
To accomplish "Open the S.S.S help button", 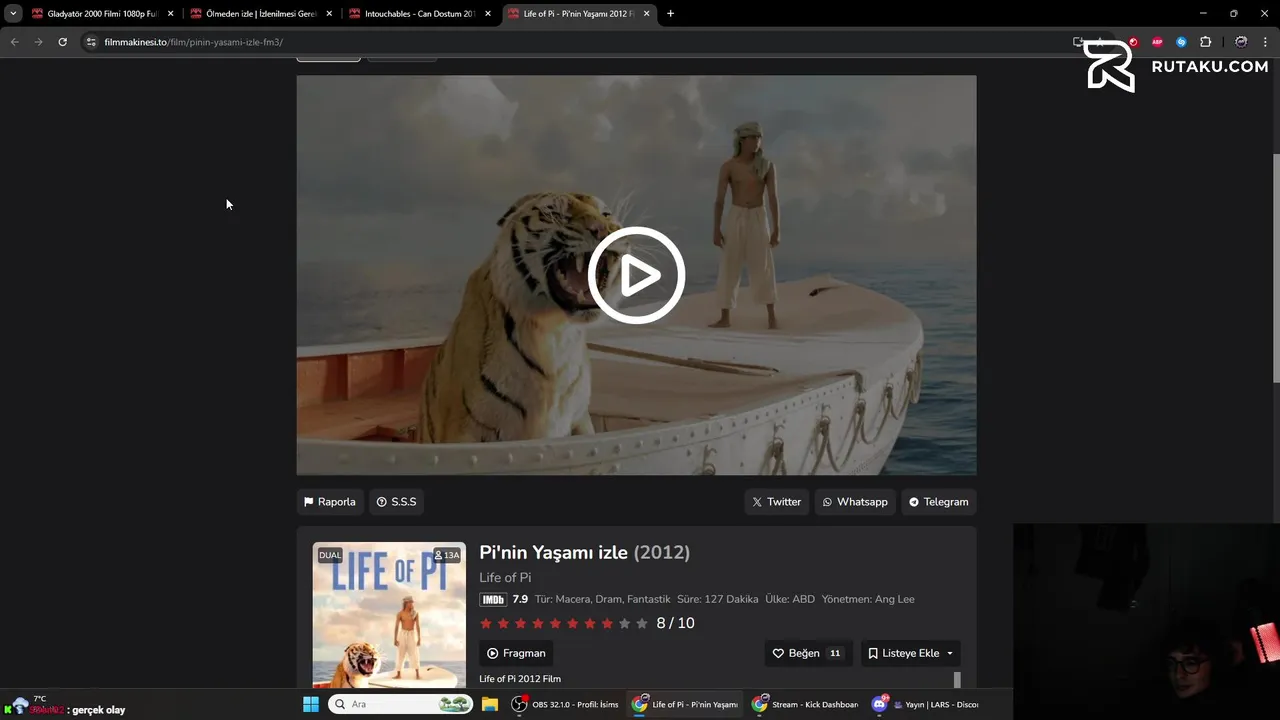I will tap(396, 502).
